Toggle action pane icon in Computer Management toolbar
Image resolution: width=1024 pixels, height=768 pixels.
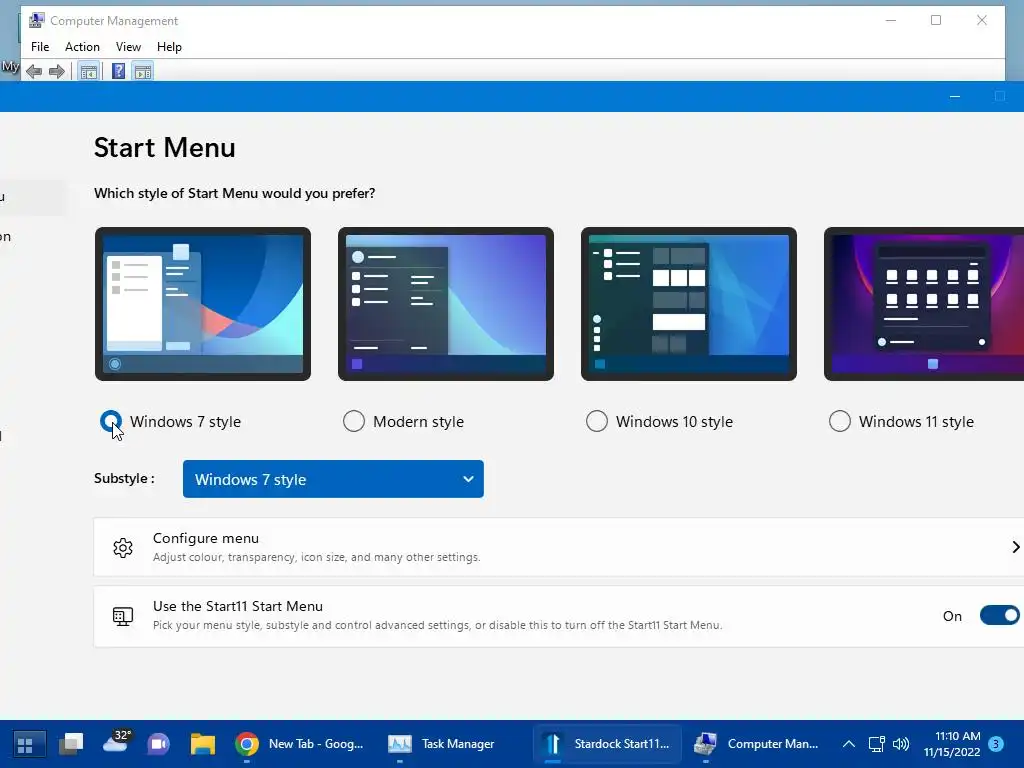pyautogui.click(x=143, y=71)
